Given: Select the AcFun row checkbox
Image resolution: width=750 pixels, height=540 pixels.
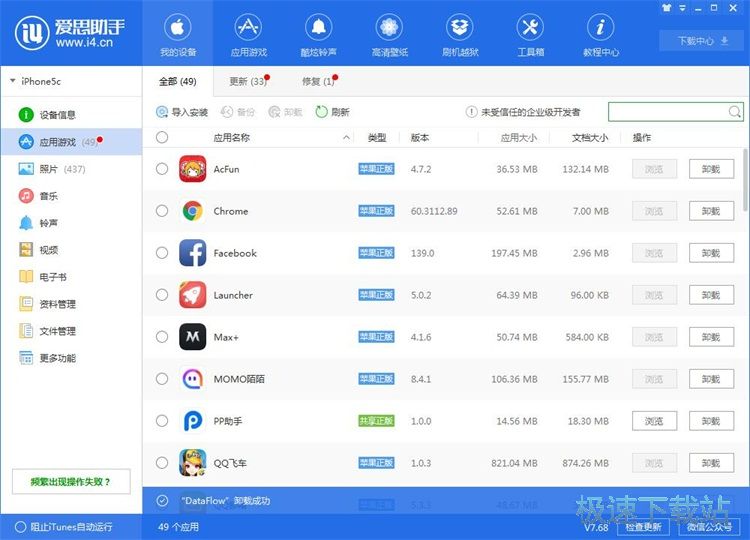Looking at the screenshot, I should [x=162, y=169].
